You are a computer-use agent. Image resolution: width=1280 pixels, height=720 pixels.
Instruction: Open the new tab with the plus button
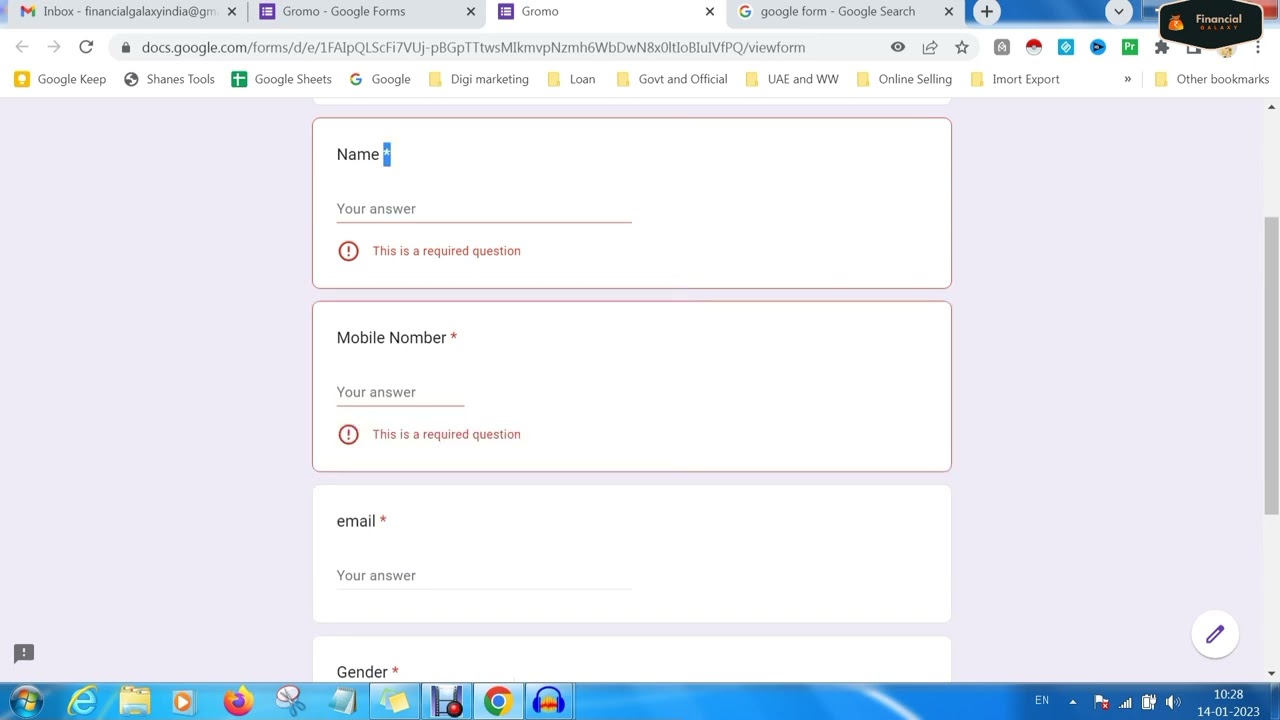coord(987,12)
